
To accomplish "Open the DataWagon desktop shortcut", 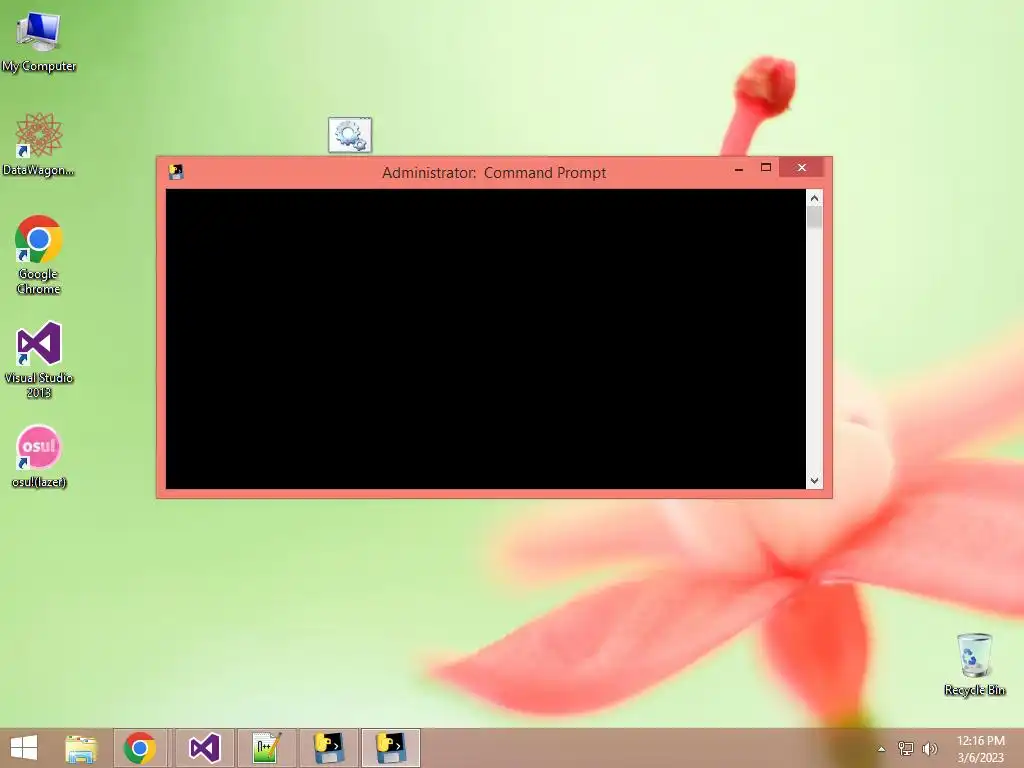I will pos(39,144).
